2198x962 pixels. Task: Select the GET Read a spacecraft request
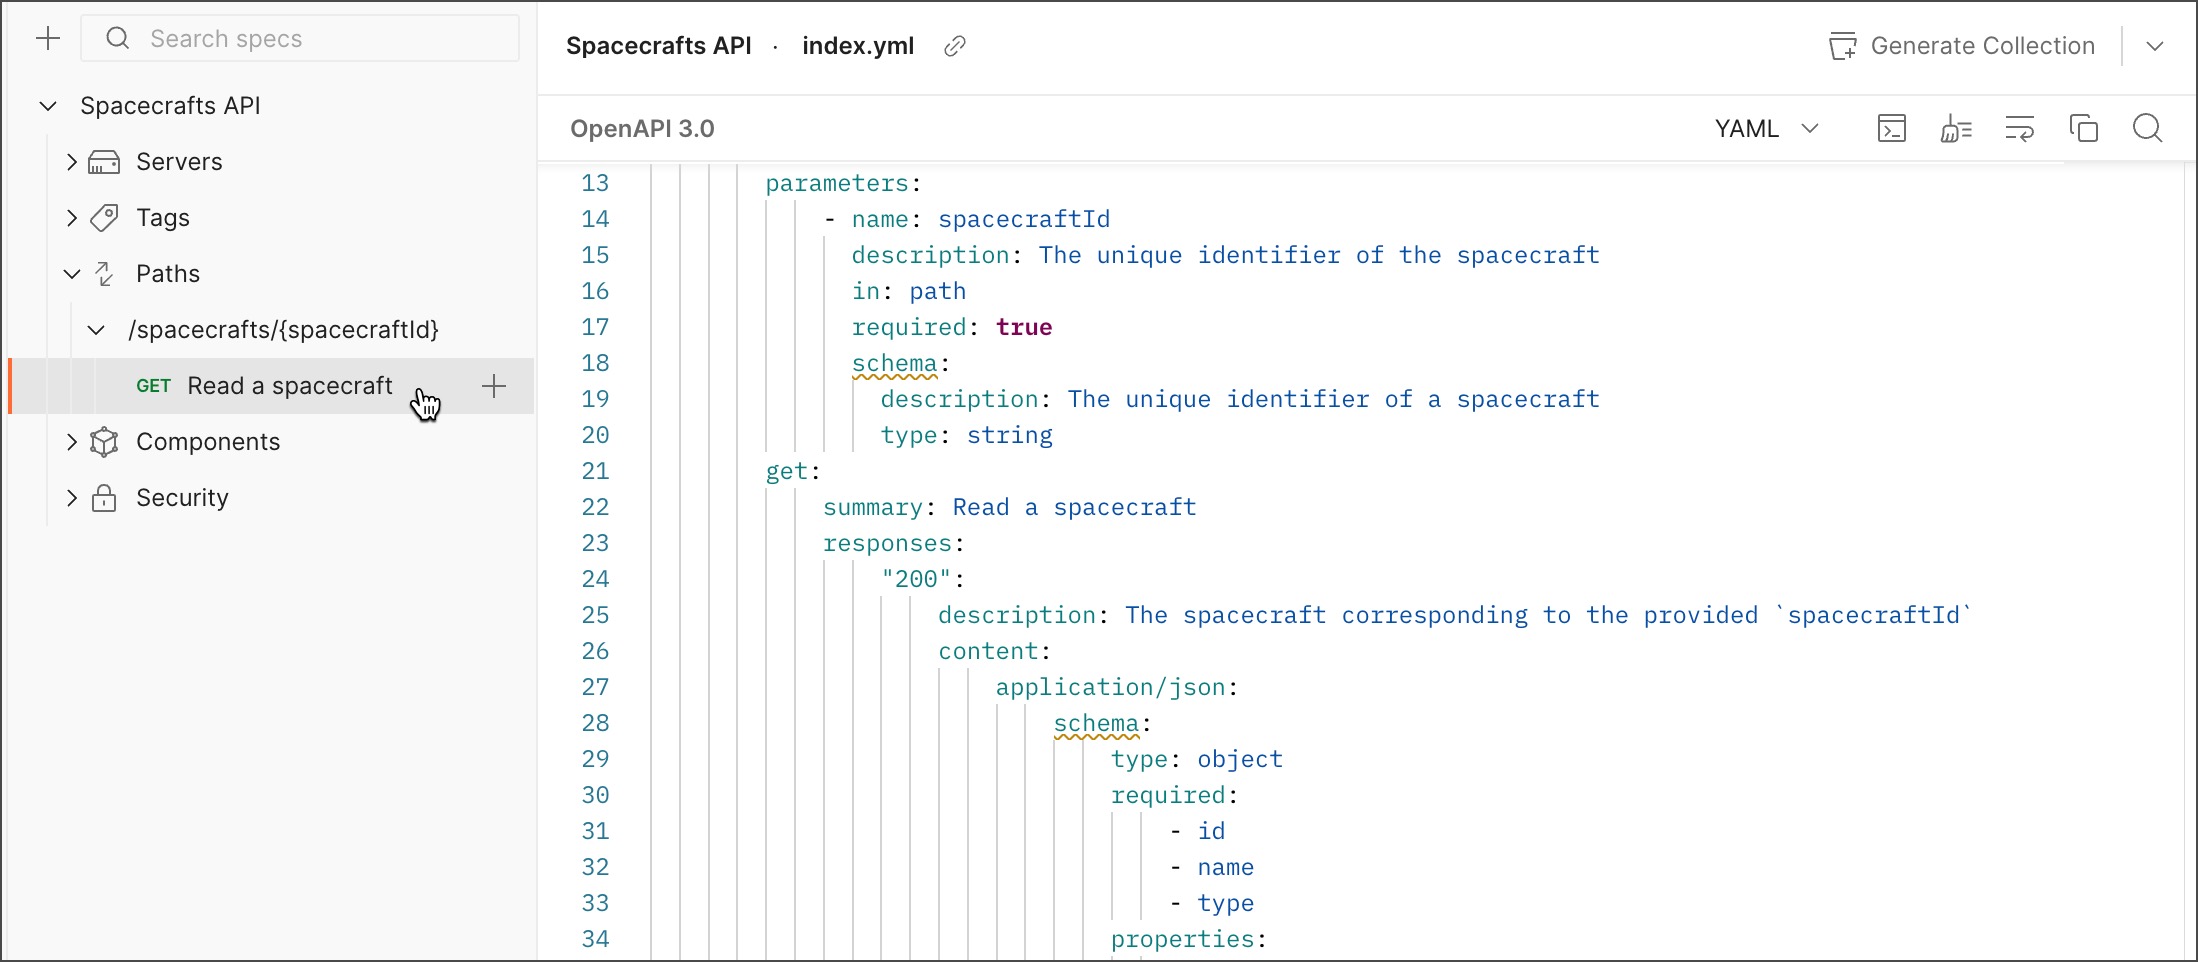pyautogui.click(x=290, y=386)
